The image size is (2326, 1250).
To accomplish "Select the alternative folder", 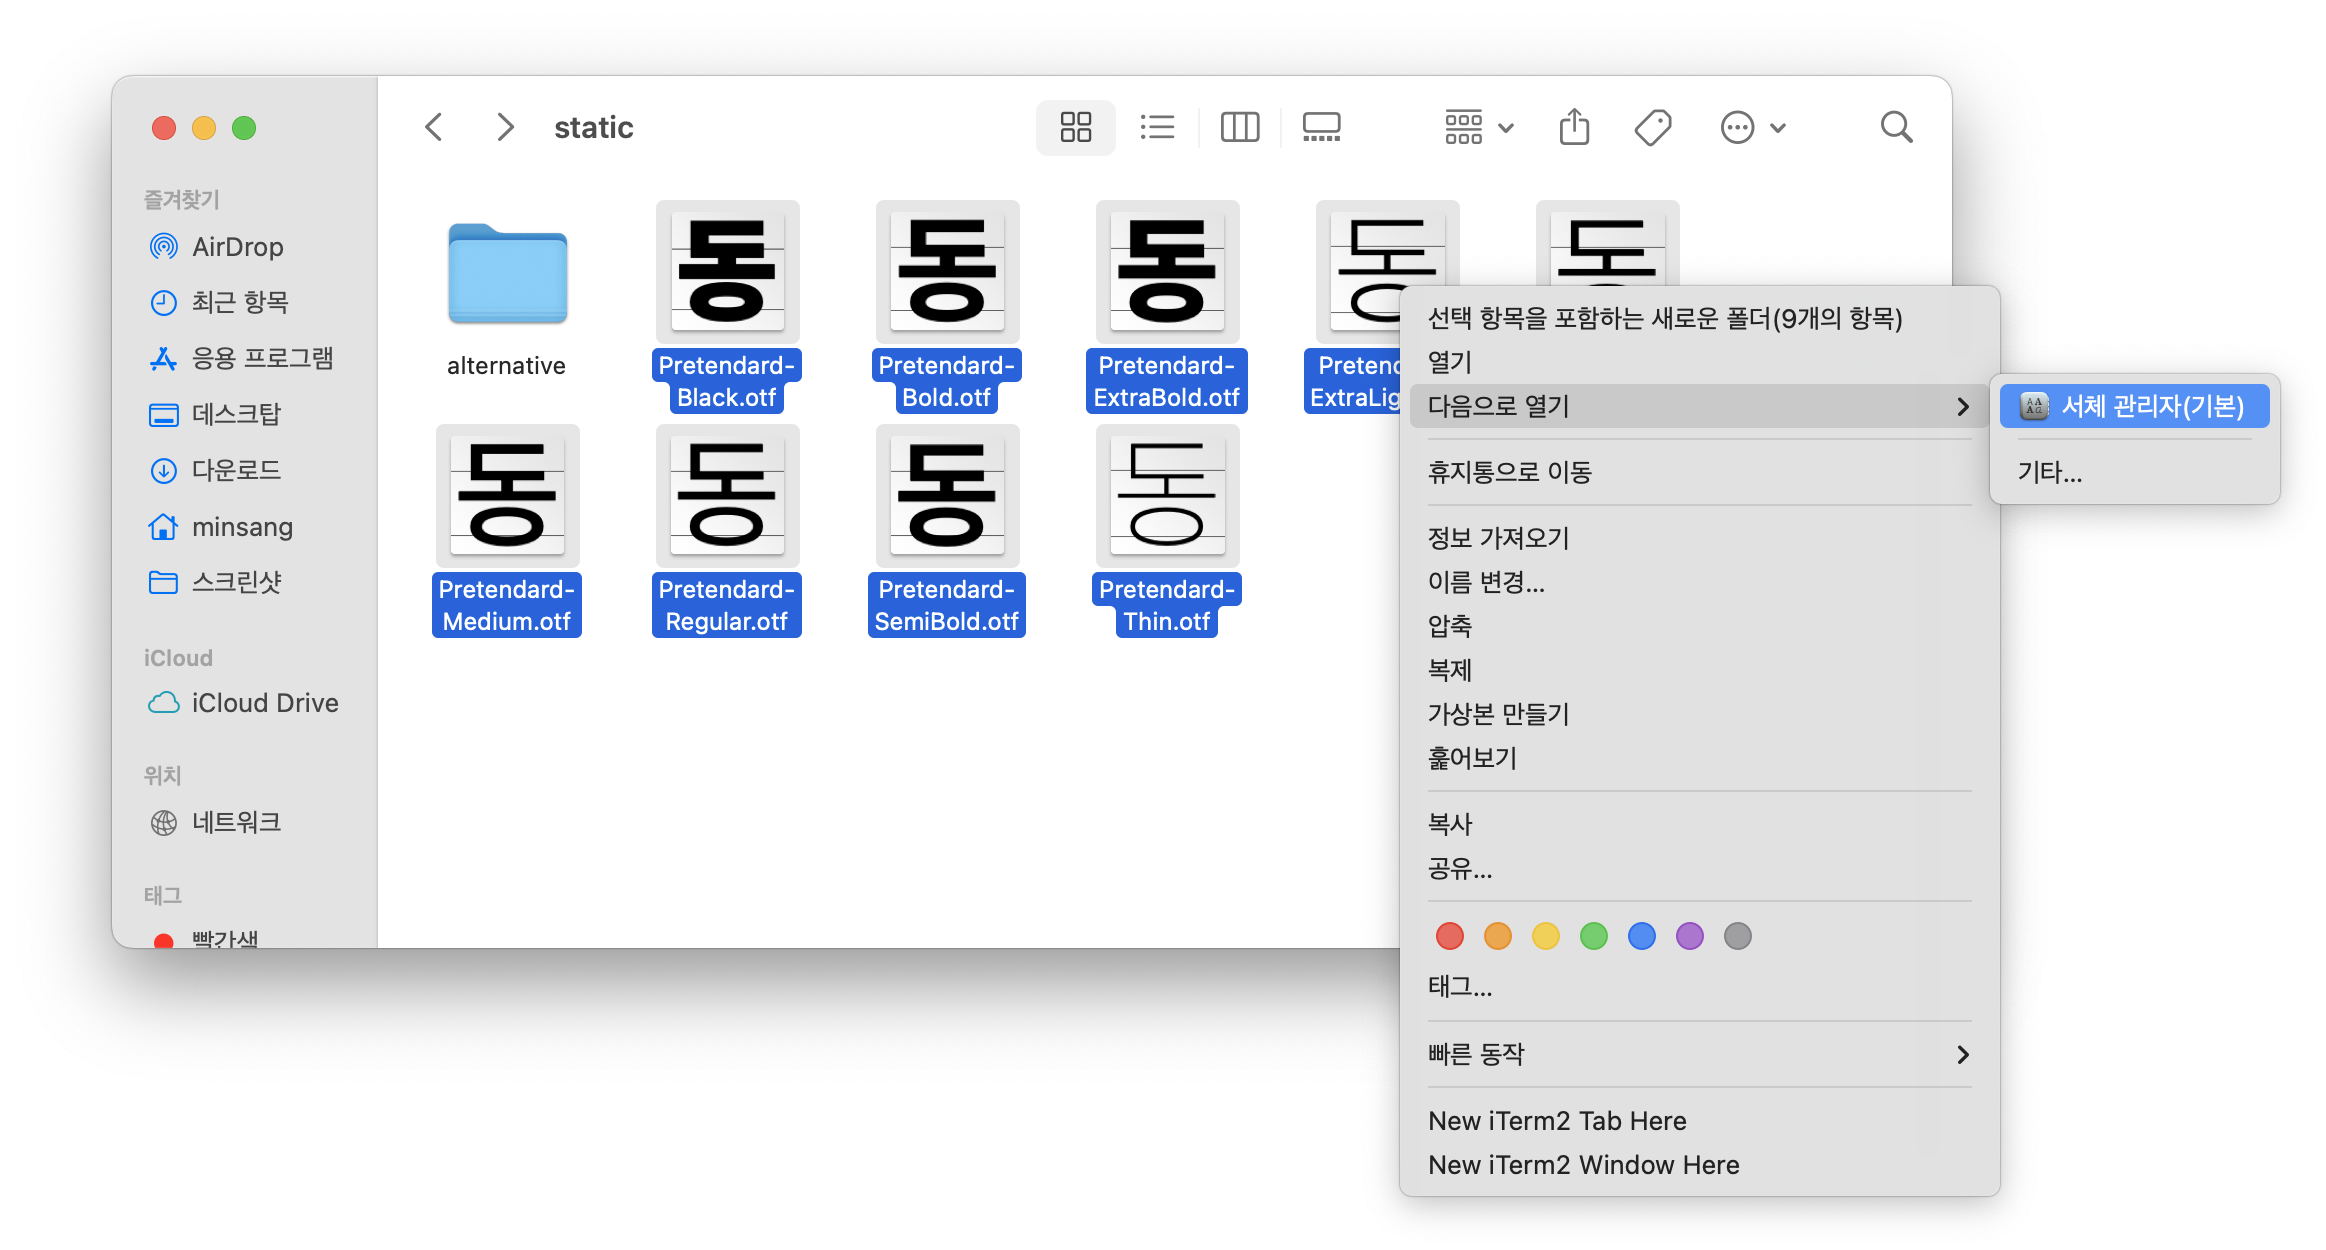I will pyautogui.click(x=507, y=290).
